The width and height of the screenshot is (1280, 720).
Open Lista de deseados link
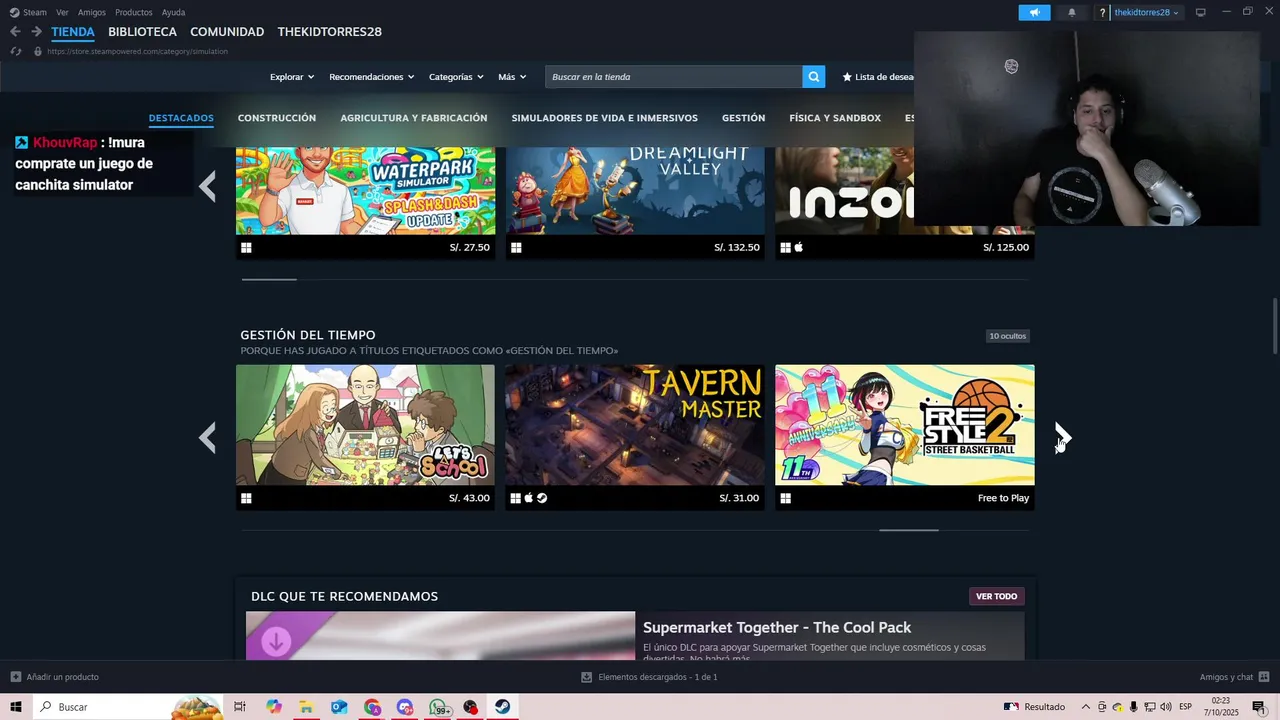tap(878, 77)
